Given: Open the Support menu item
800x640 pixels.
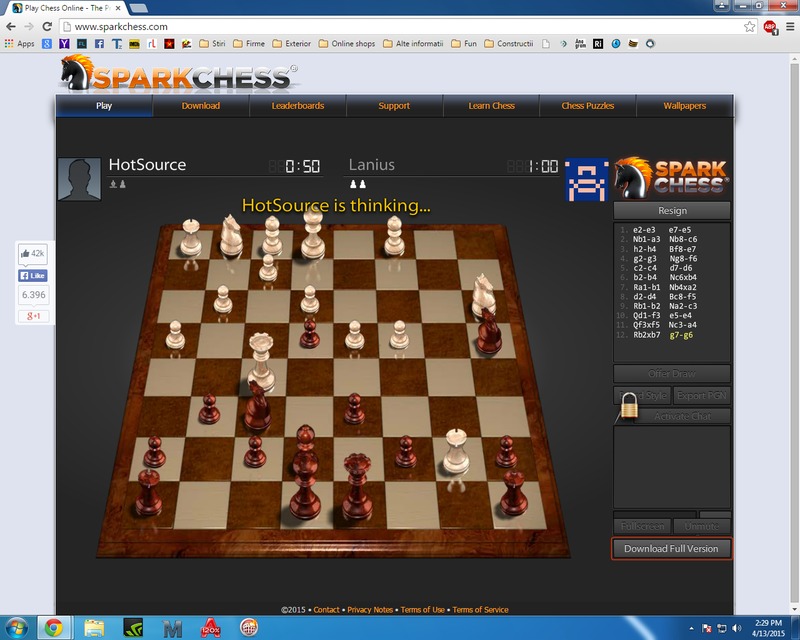Looking at the screenshot, I should click(394, 106).
